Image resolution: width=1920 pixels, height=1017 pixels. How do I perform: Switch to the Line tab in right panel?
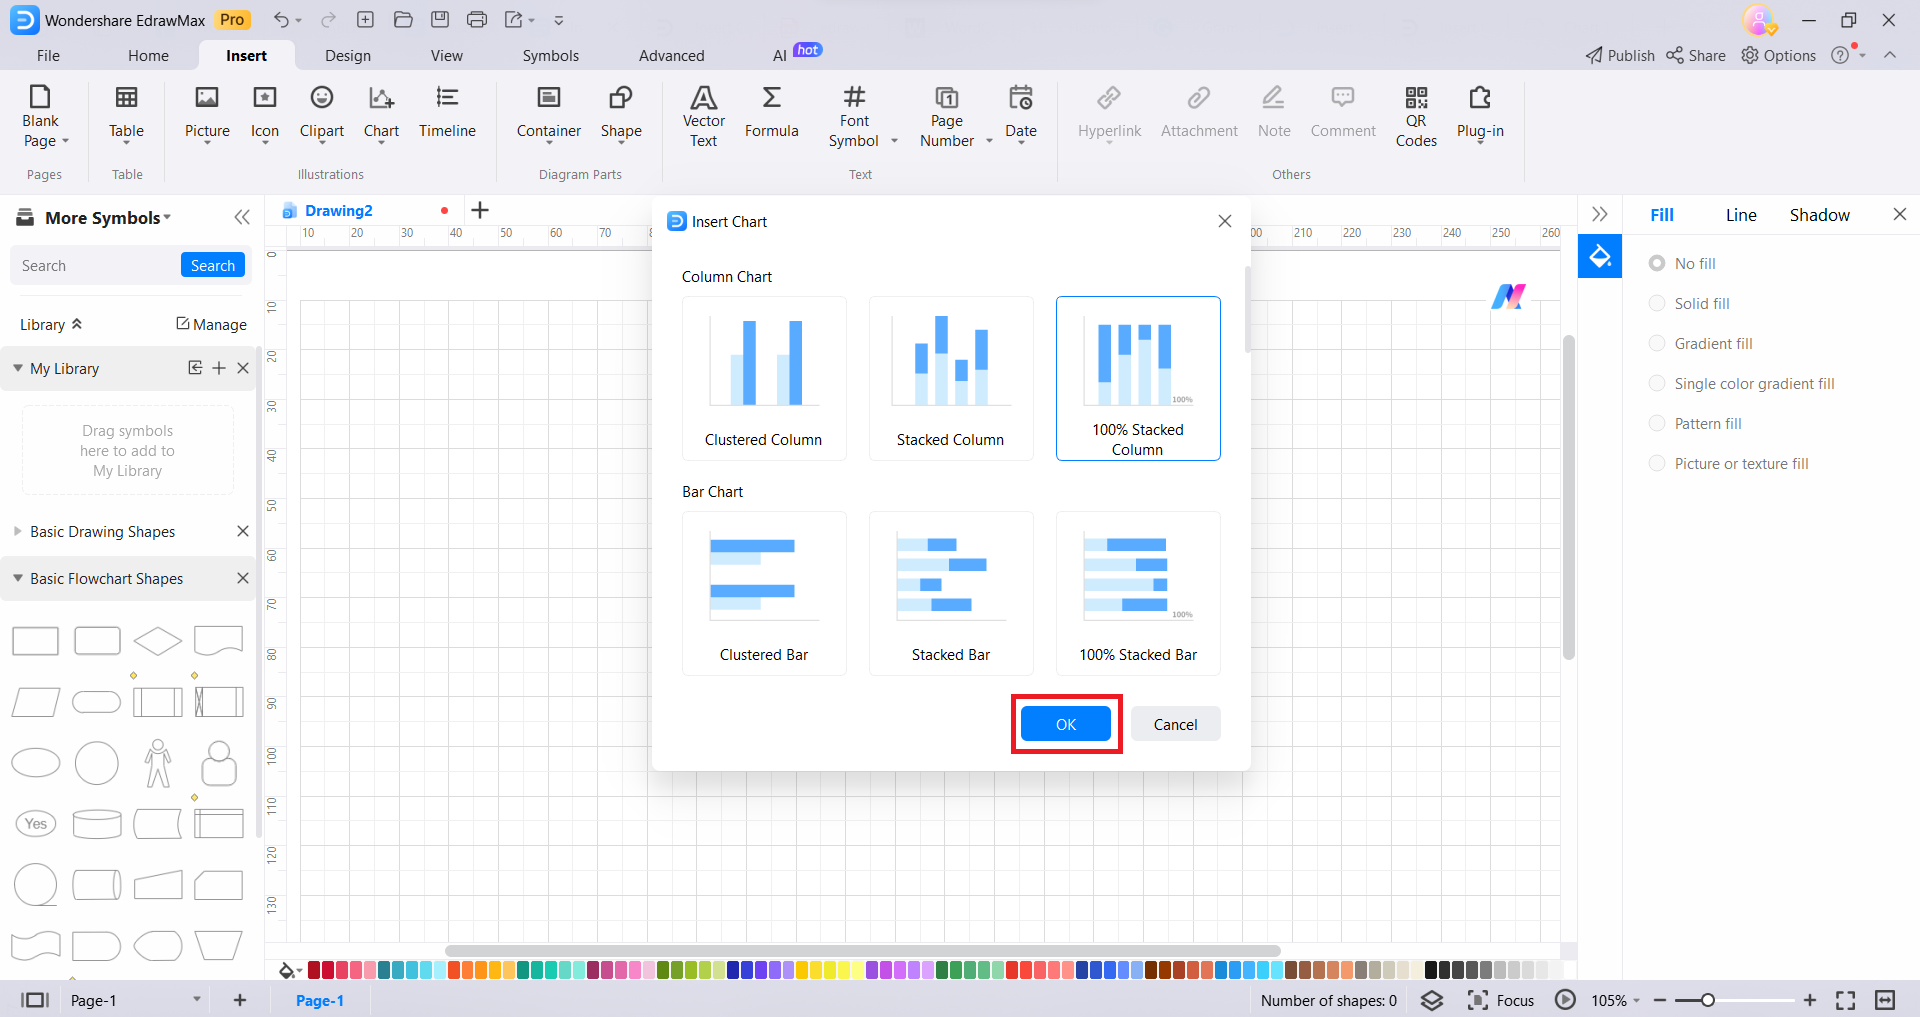tap(1741, 215)
